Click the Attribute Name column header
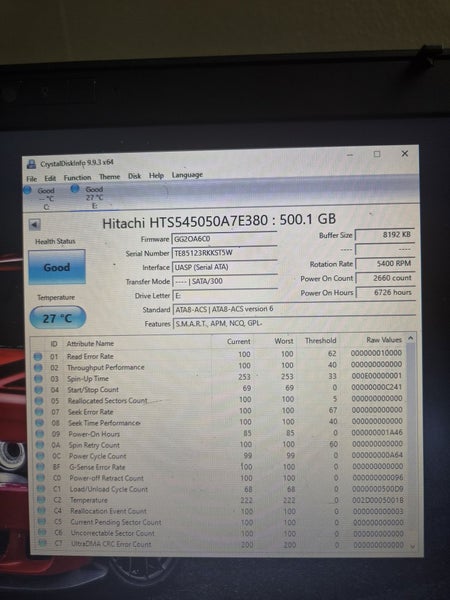The image size is (450, 600). (90, 343)
